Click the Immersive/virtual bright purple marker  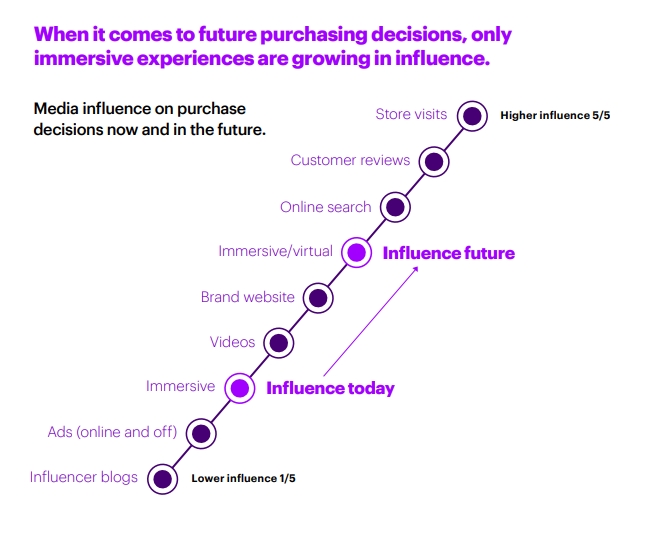[x=356, y=252]
